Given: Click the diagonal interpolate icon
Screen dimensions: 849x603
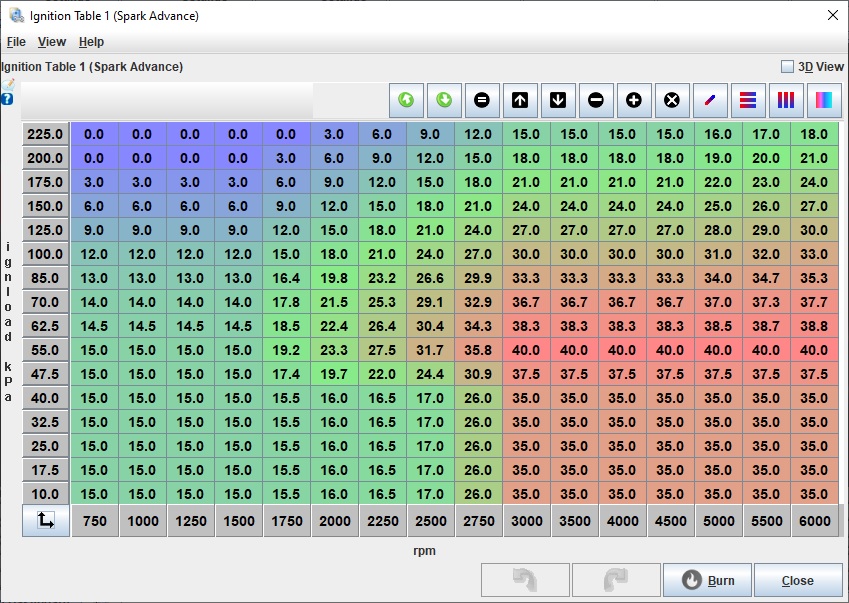Looking at the screenshot, I should 710,100.
